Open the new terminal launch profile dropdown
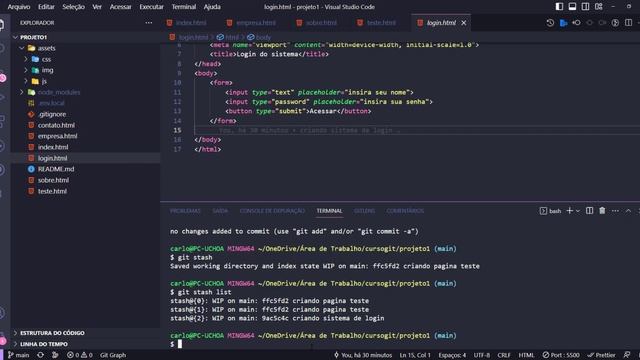Viewport: 640px width, 360px height. [x=578, y=211]
